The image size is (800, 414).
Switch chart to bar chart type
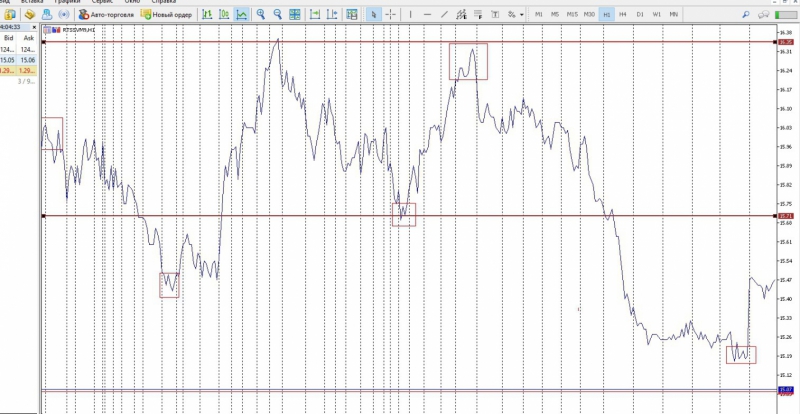(x=207, y=14)
